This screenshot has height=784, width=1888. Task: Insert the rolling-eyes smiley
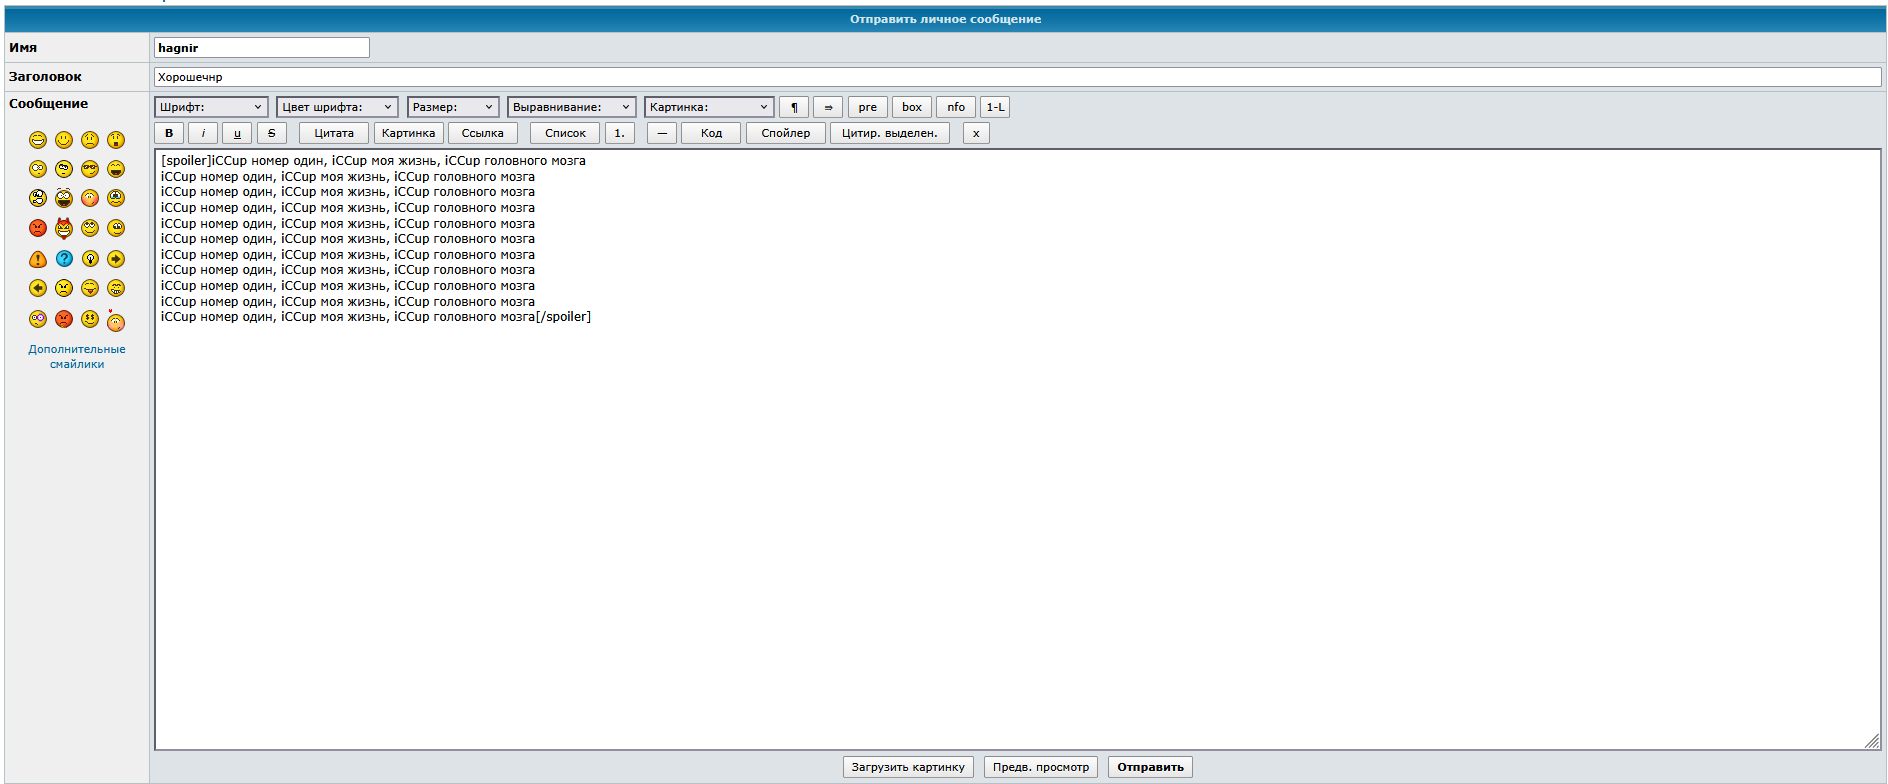(x=90, y=228)
